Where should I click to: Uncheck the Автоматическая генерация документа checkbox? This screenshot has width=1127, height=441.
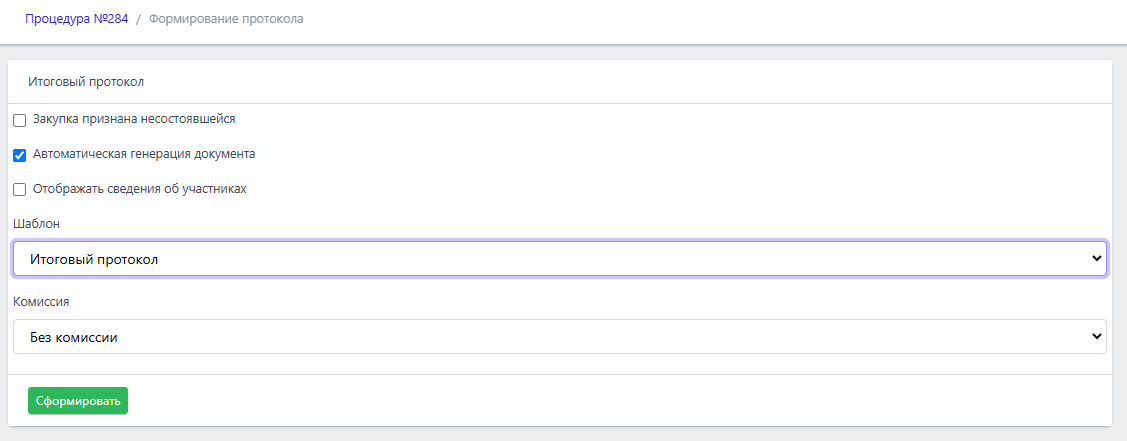19,155
